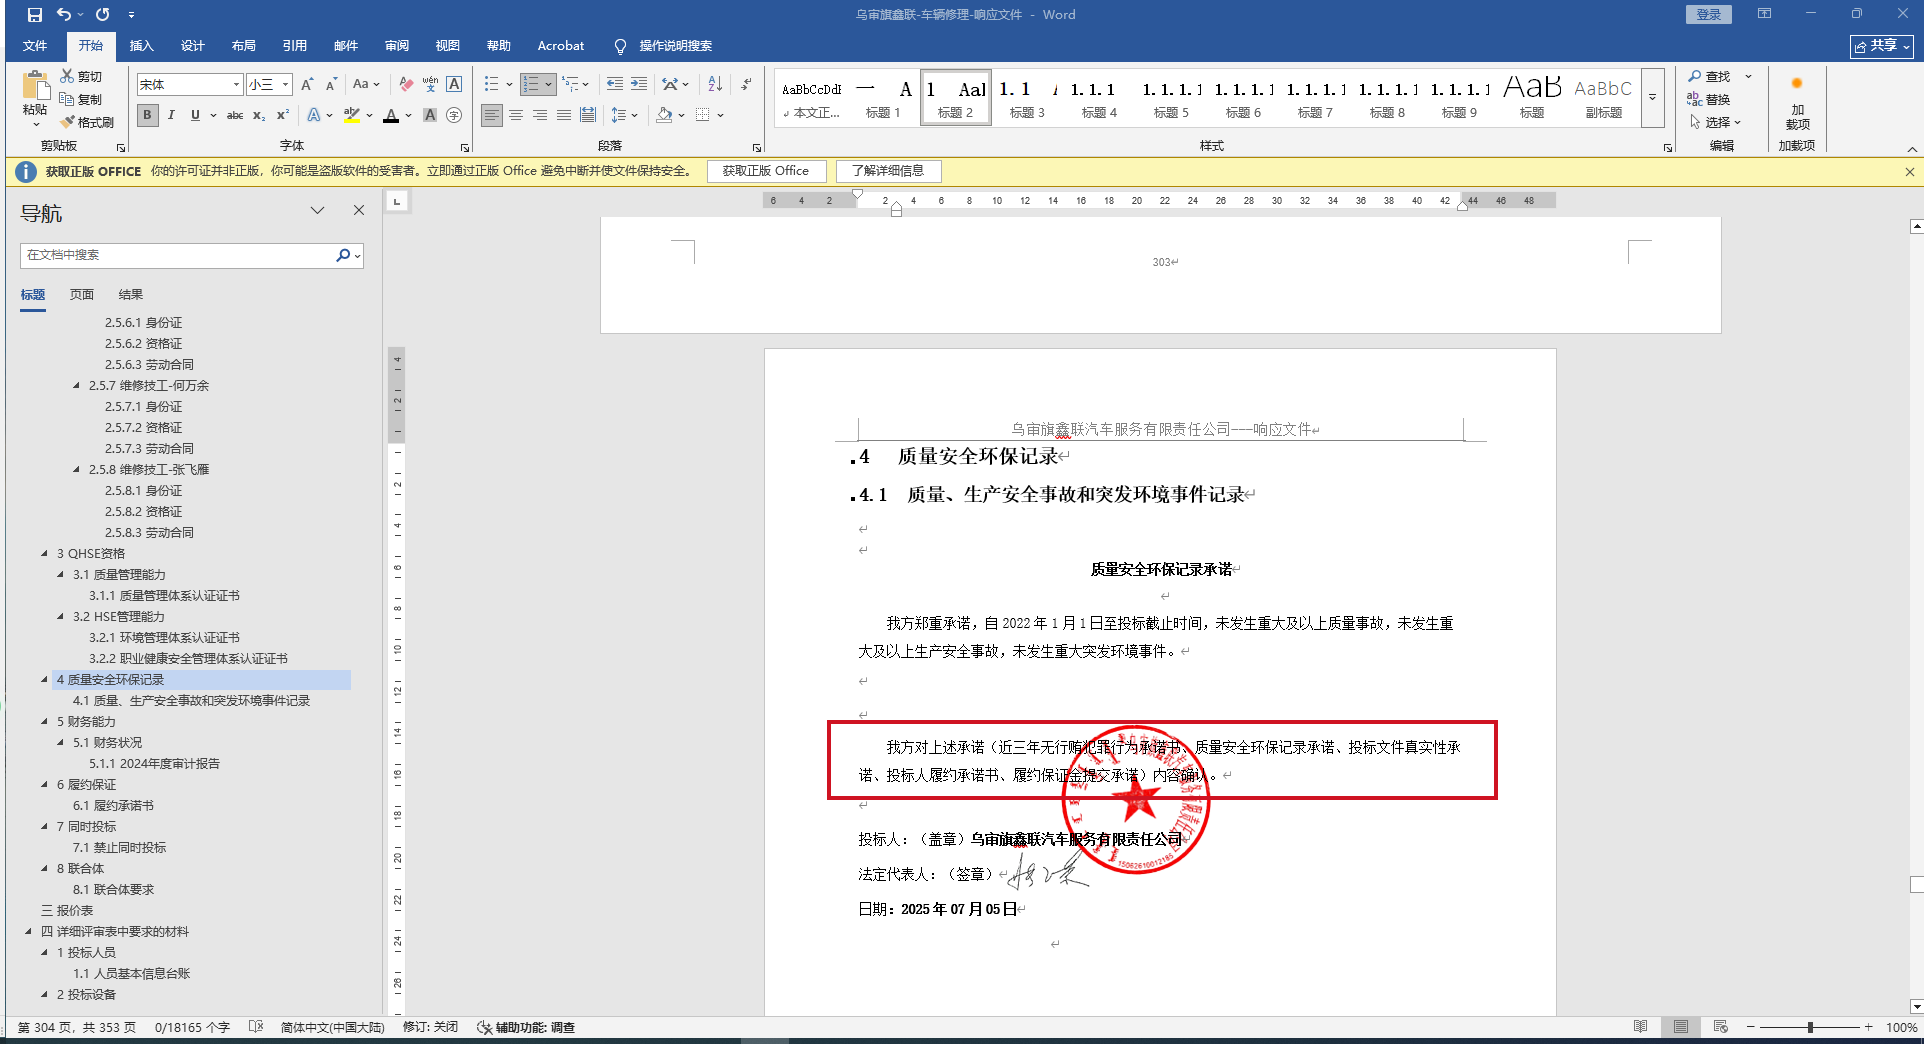Expand the Styles gallery more arrow
Image resolution: width=1924 pixels, height=1044 pixels.
[1653, 98]
